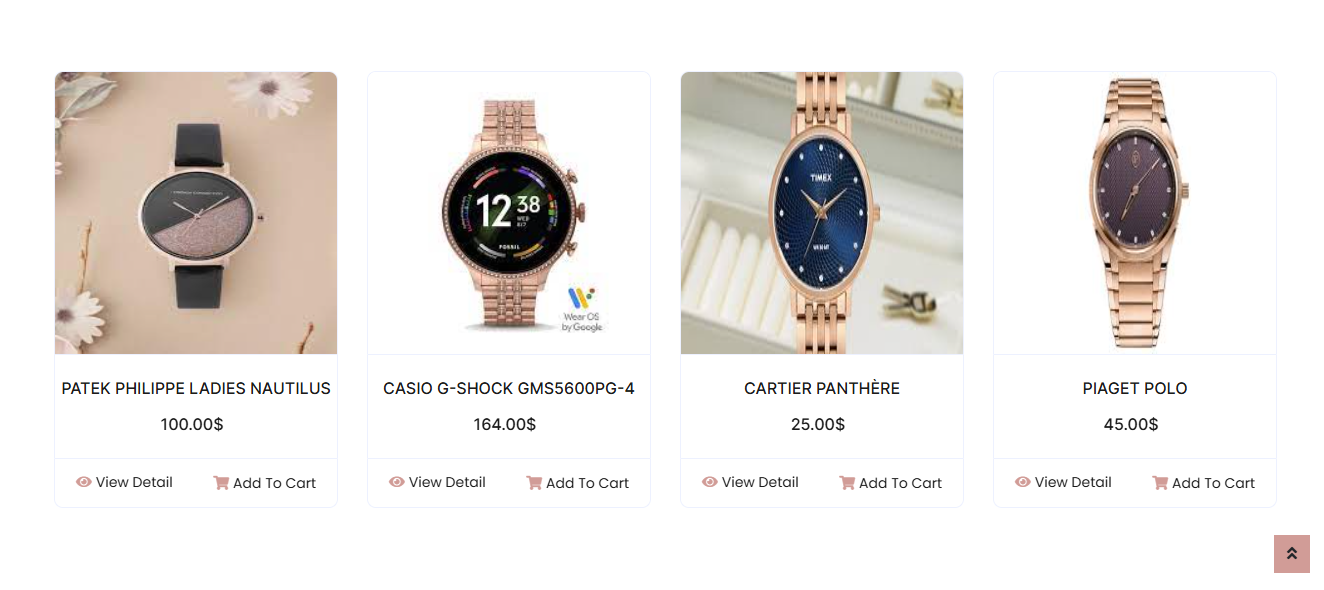
Task: Open View Detail for Cartier Panthère
Action: pos(750,482)
